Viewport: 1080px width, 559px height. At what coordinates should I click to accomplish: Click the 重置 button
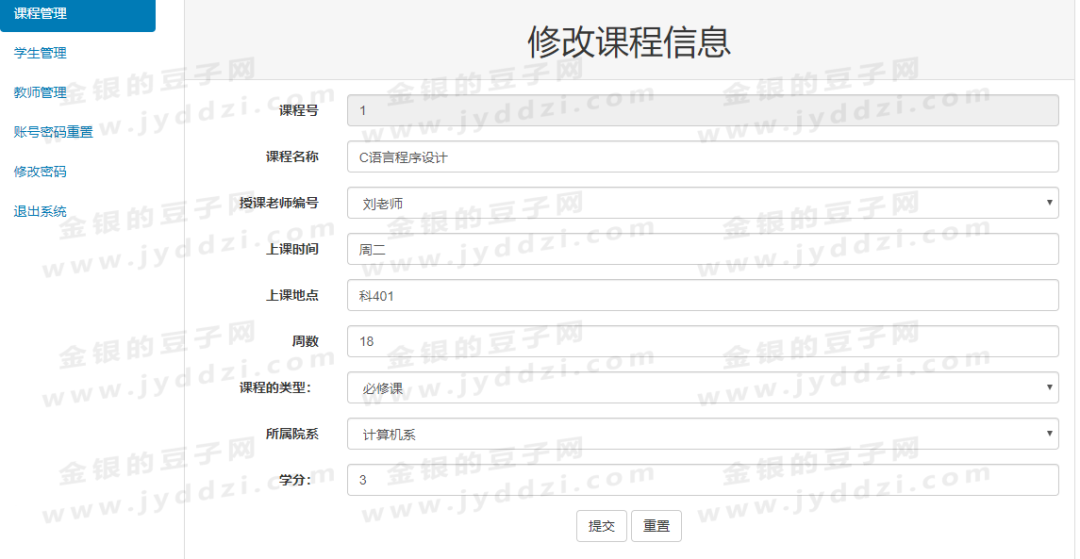point(656,526)
